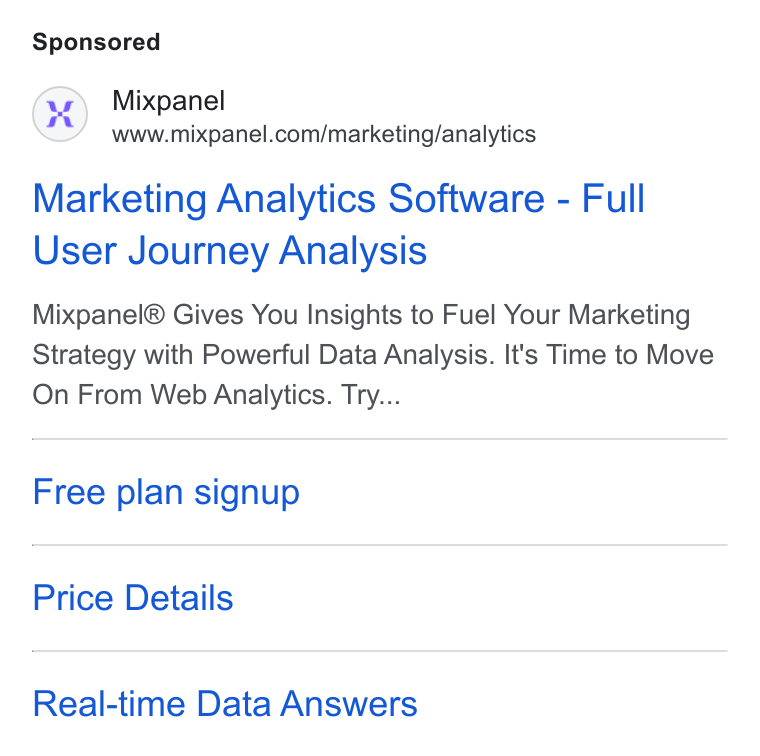Open the Marketing Analytics Software headline link

(338, 224)
